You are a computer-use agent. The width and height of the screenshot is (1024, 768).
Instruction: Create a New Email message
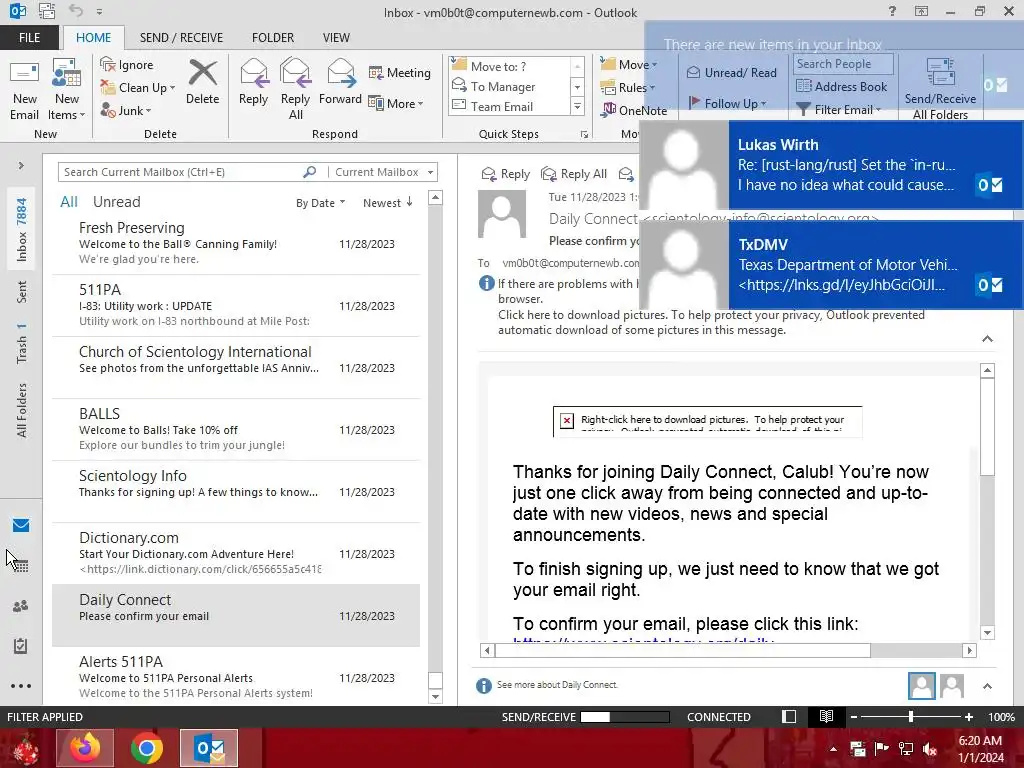pos(25,91)
